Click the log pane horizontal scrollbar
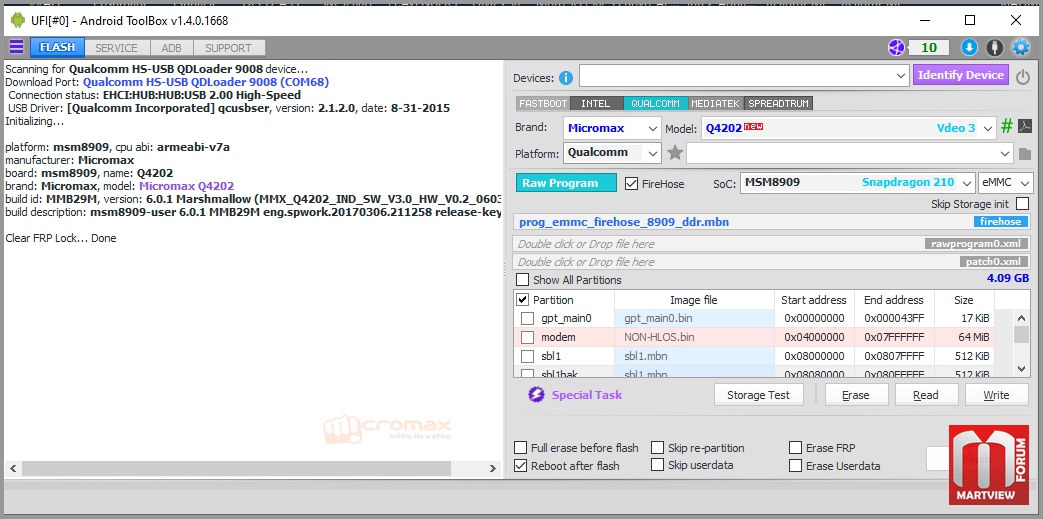The image size is (1043, 519). (252, 468)
